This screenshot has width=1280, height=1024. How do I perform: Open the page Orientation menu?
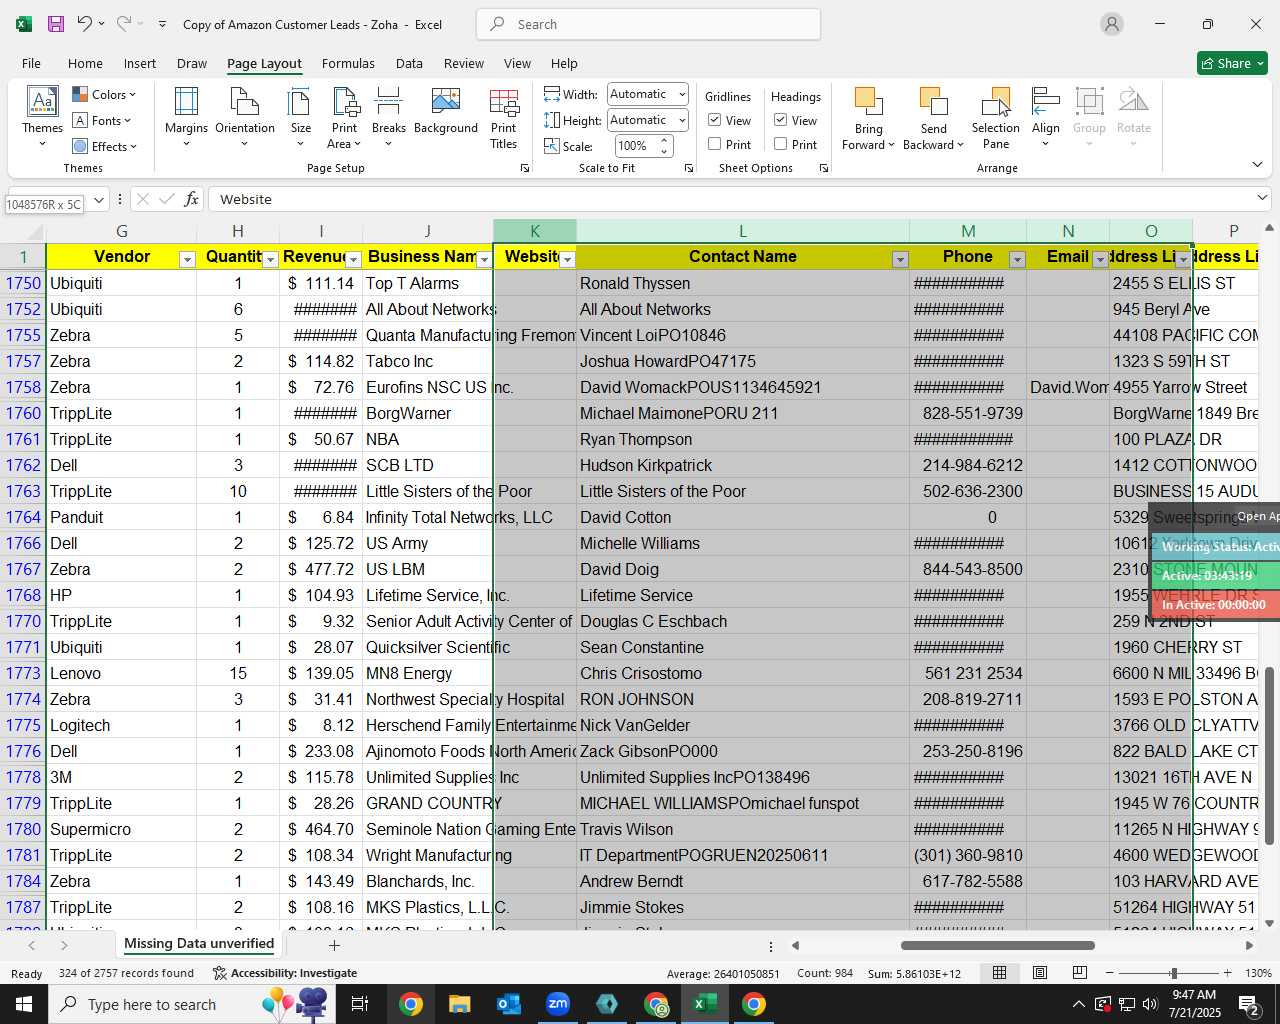pyautogui.click(x=244, y=117)
